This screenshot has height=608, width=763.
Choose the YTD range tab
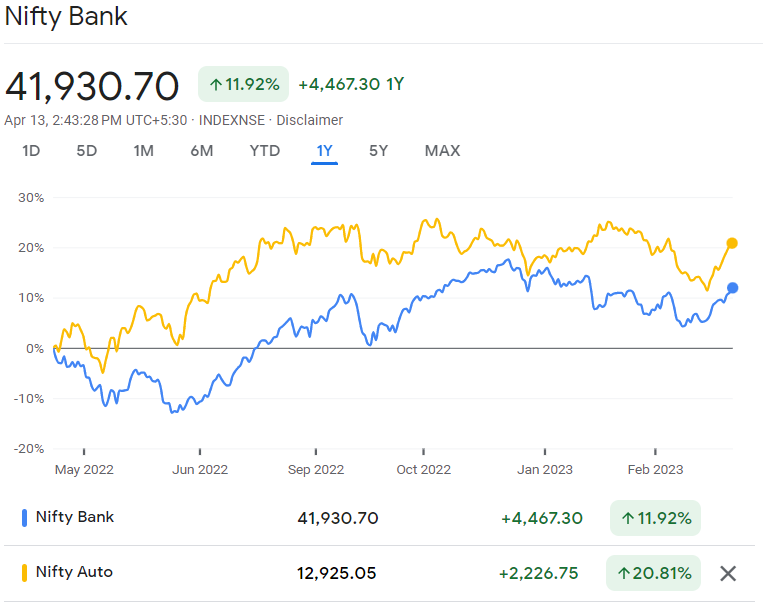tap(265, 151)
